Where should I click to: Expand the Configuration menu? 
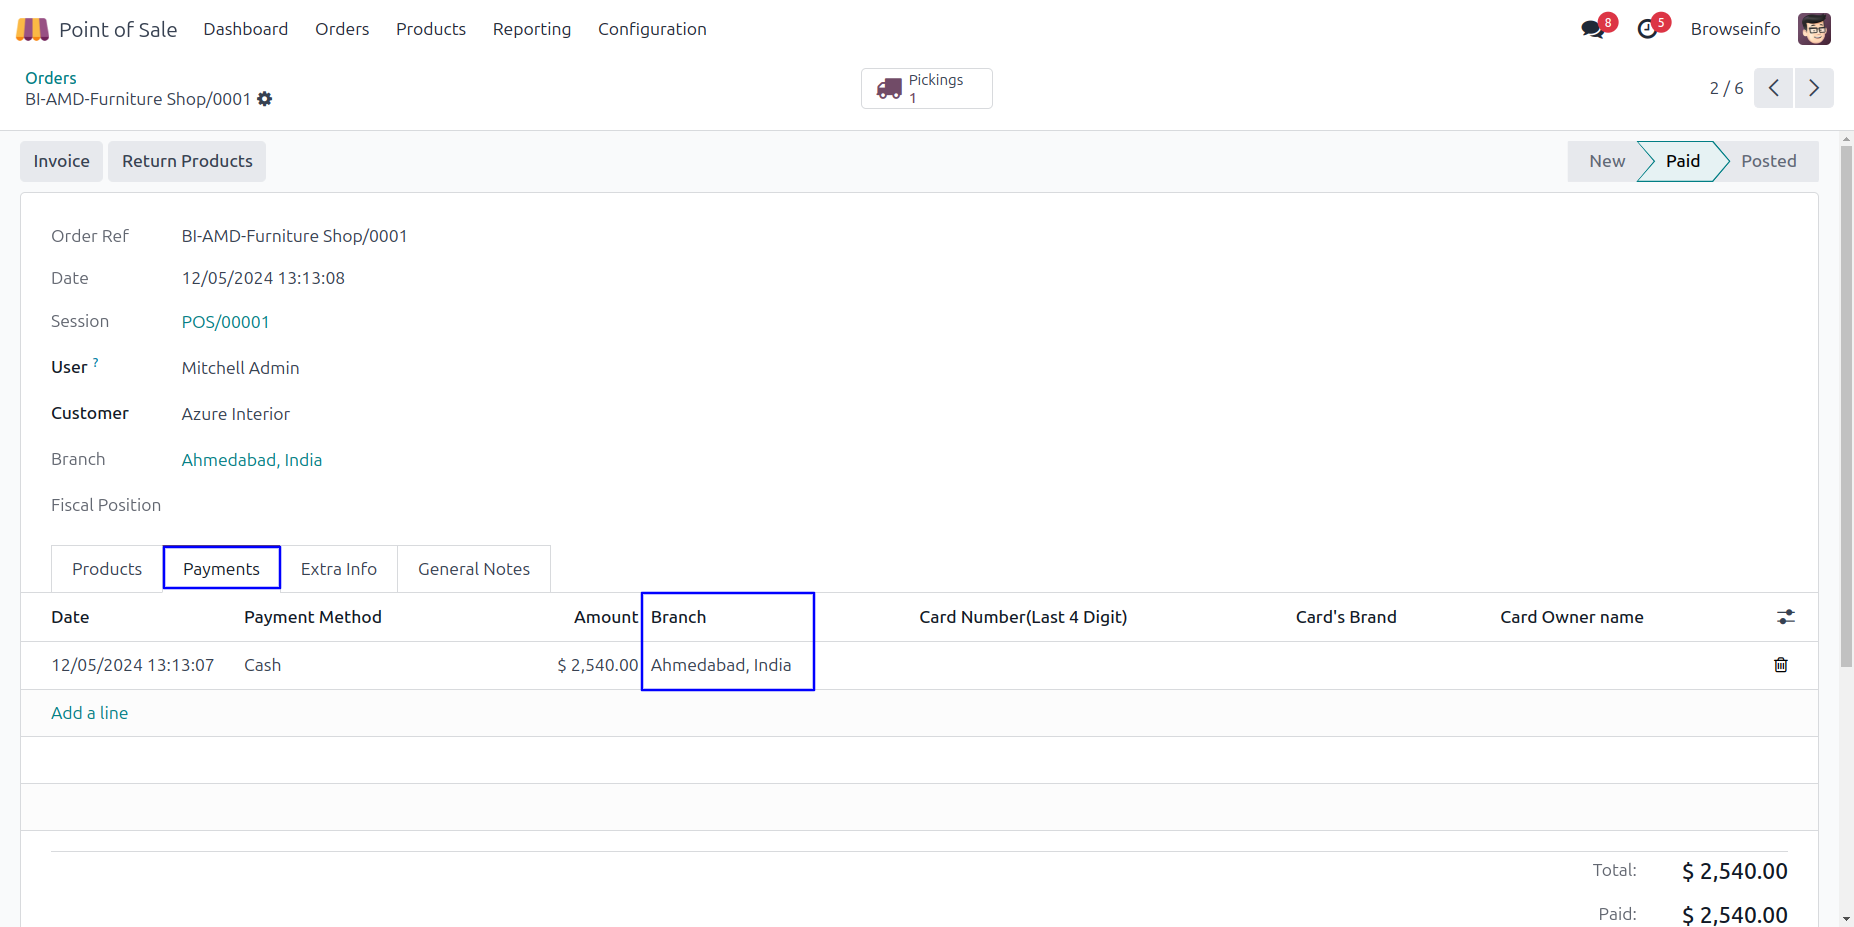click(652, 29)
